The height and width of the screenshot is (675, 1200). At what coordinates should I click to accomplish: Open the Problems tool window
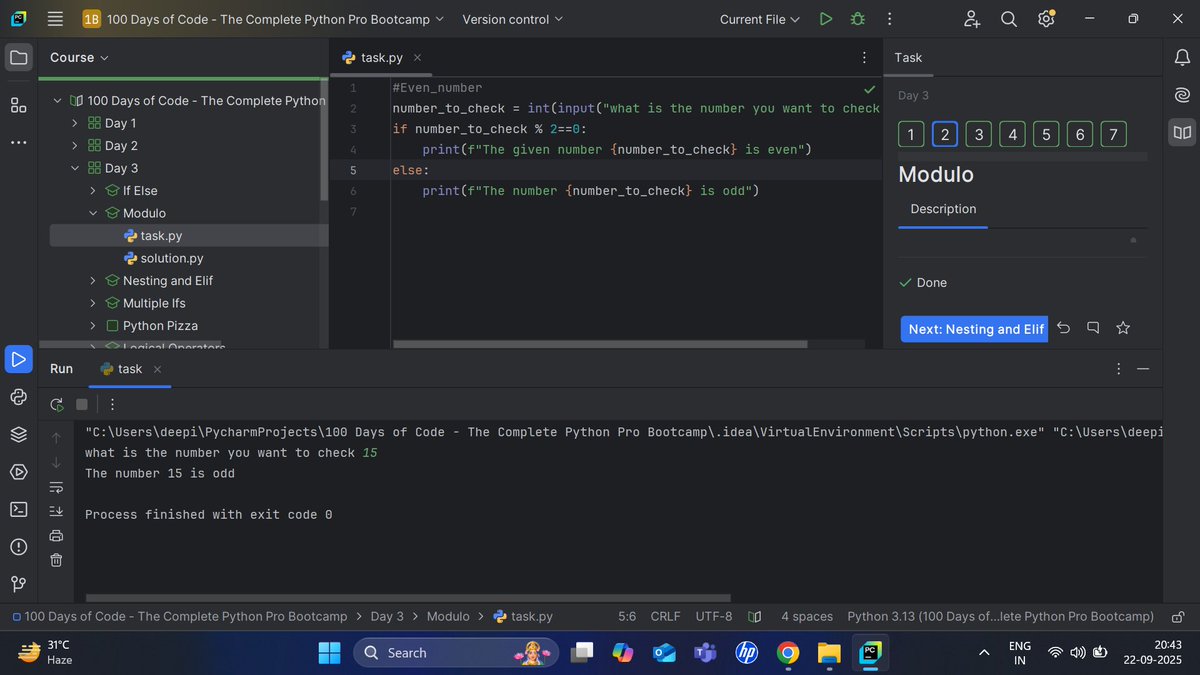coord(18,546)
